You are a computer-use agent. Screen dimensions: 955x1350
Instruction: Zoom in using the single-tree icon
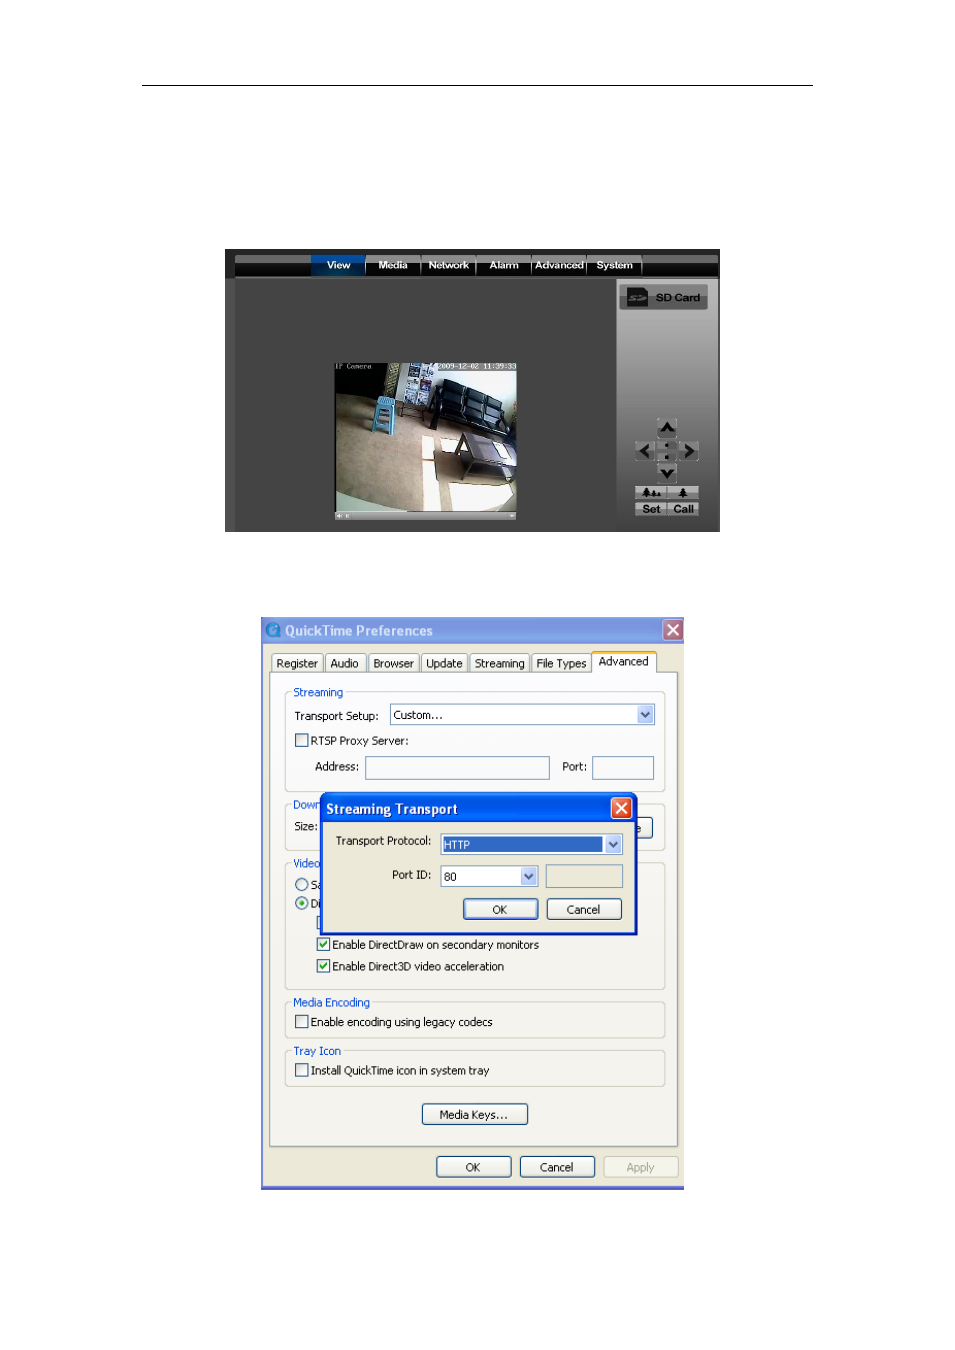683,492
